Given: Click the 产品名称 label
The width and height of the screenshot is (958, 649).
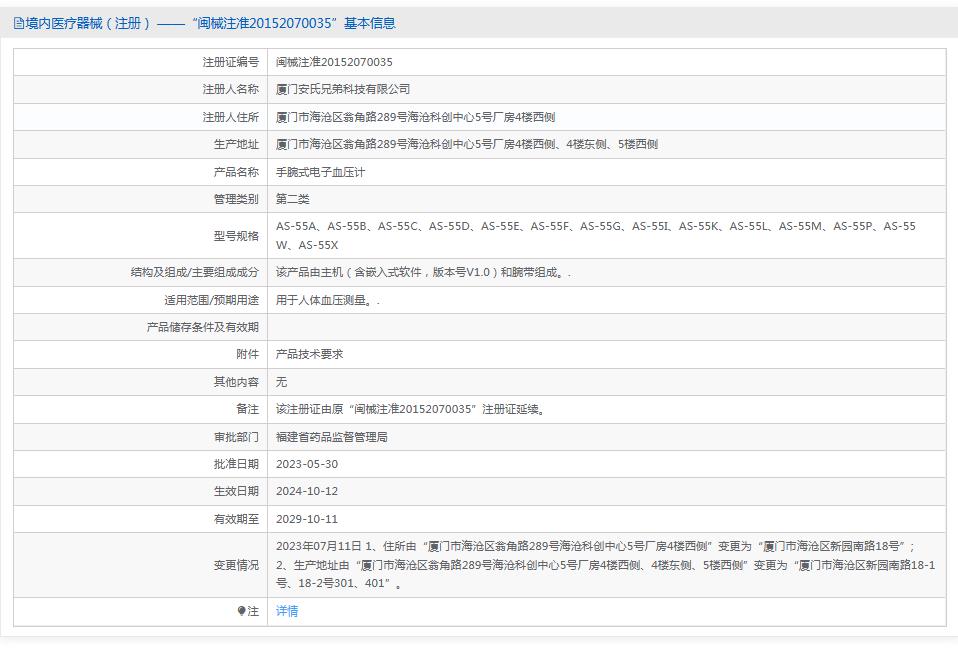Looking at the screenshot, I should pos(236,172).
